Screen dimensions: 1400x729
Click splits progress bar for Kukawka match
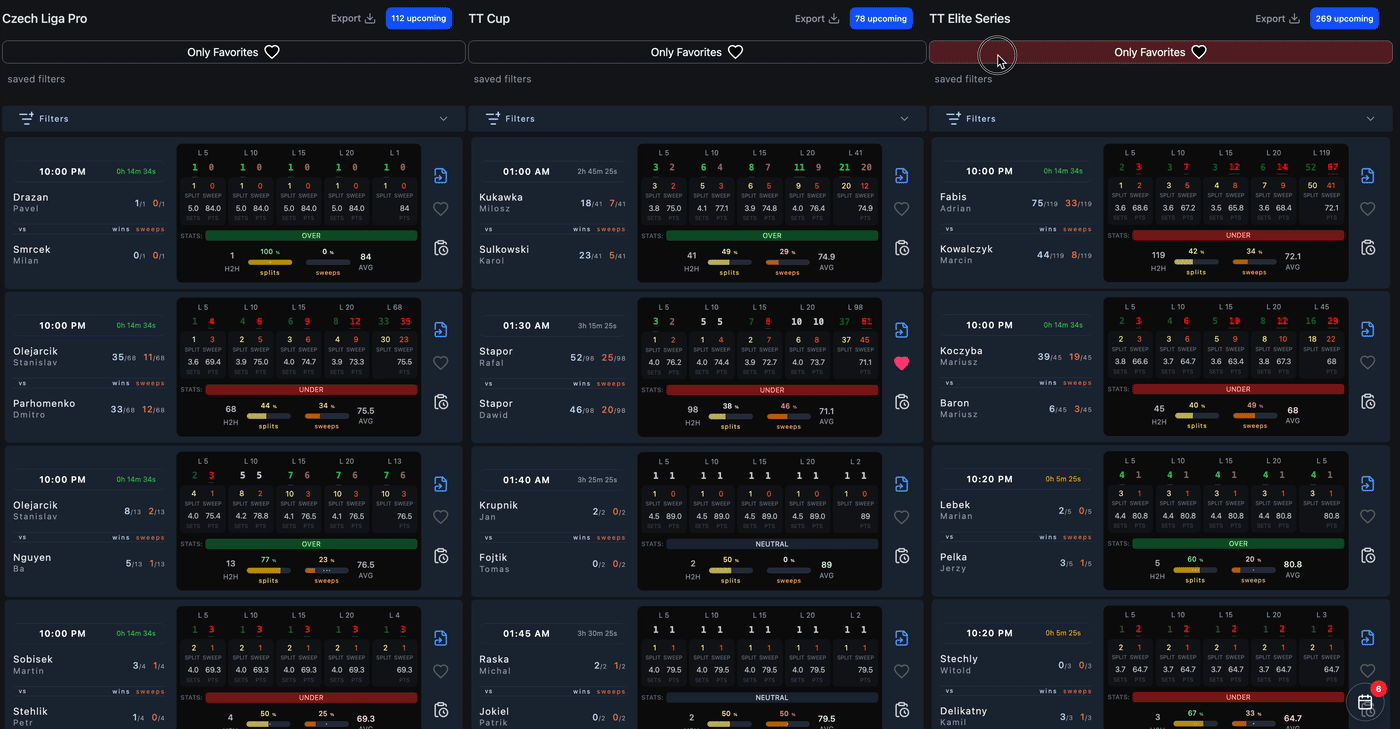coord(729,262)
